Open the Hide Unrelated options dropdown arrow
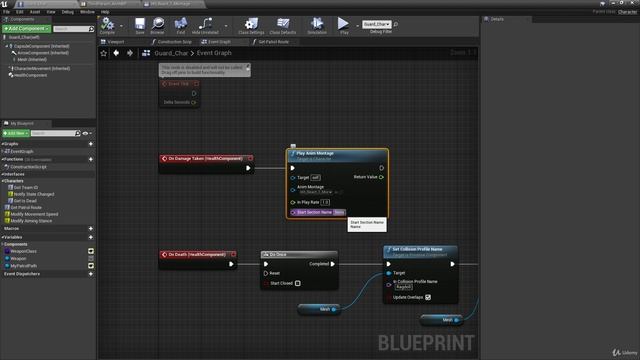Screen dimensions: 640x360 coord(226,26)
